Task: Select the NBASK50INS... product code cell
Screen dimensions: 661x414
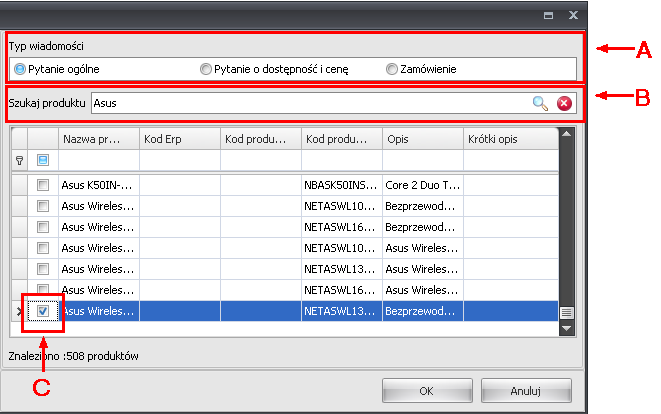Action: tap(342, 185)
